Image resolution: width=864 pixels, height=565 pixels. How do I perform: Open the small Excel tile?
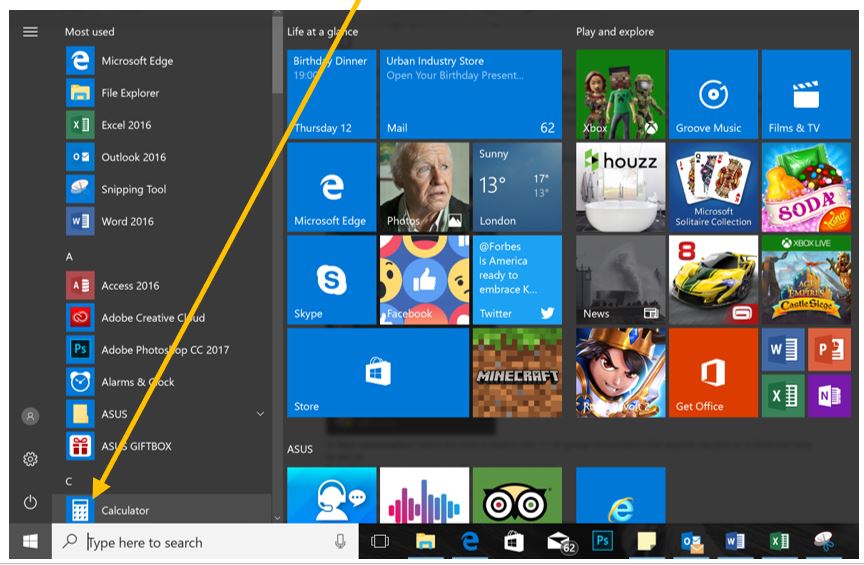[x=783, y=396]
